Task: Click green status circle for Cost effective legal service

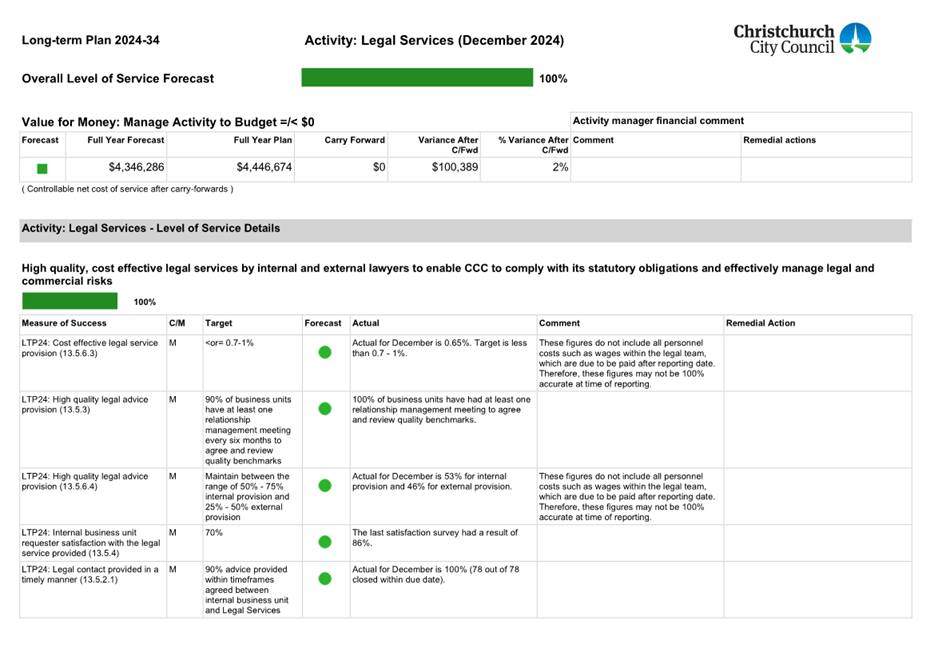Action: click(324, 352)
